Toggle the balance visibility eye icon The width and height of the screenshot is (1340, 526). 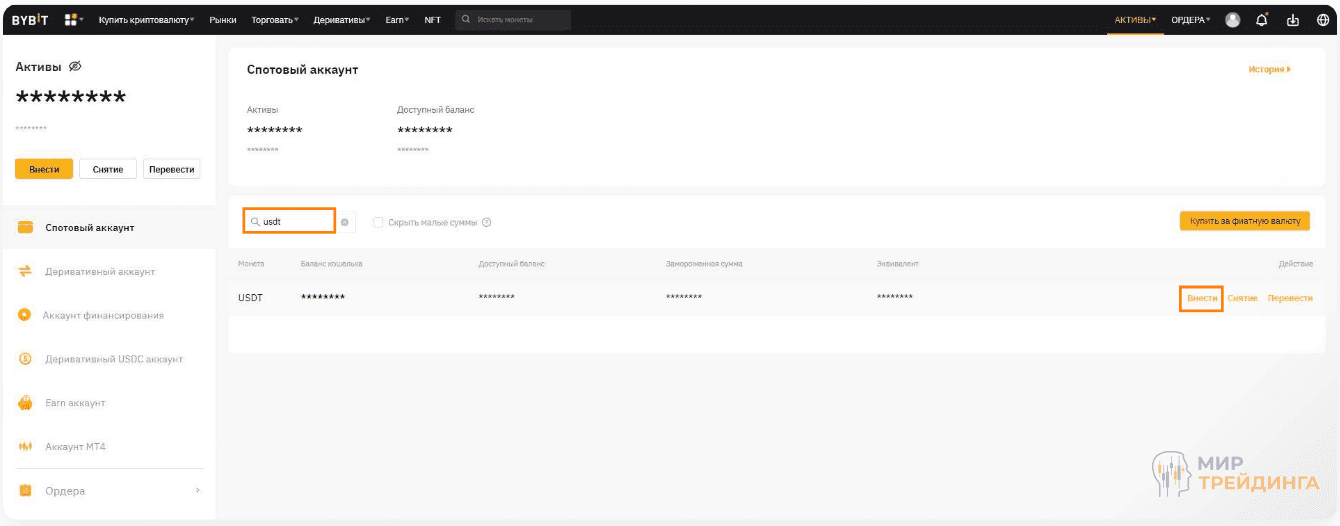click(75, 66)
